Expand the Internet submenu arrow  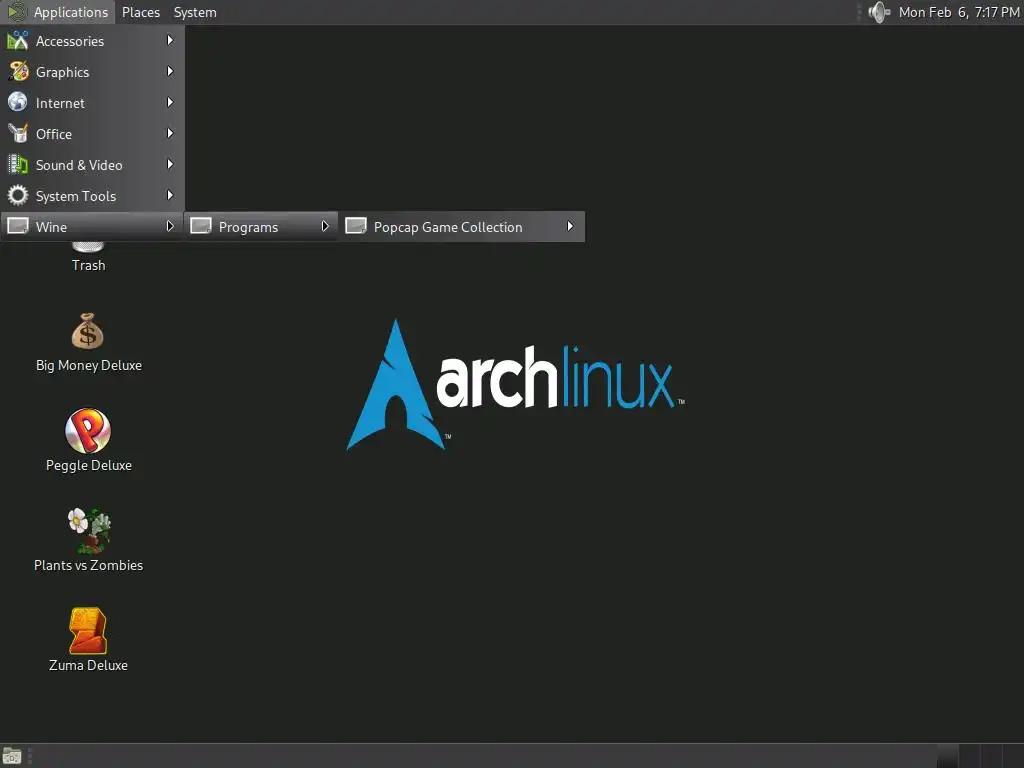point(170,103)
